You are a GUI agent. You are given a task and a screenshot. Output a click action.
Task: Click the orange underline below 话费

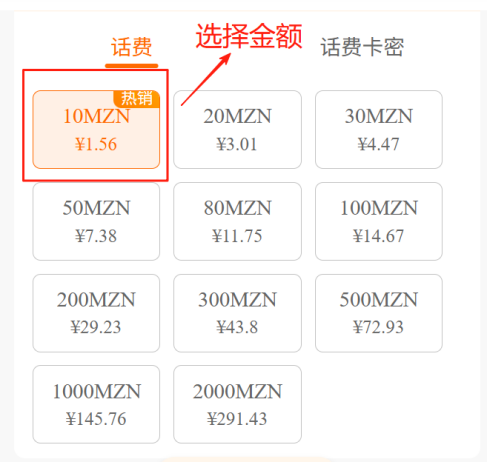tap(131, 66)
